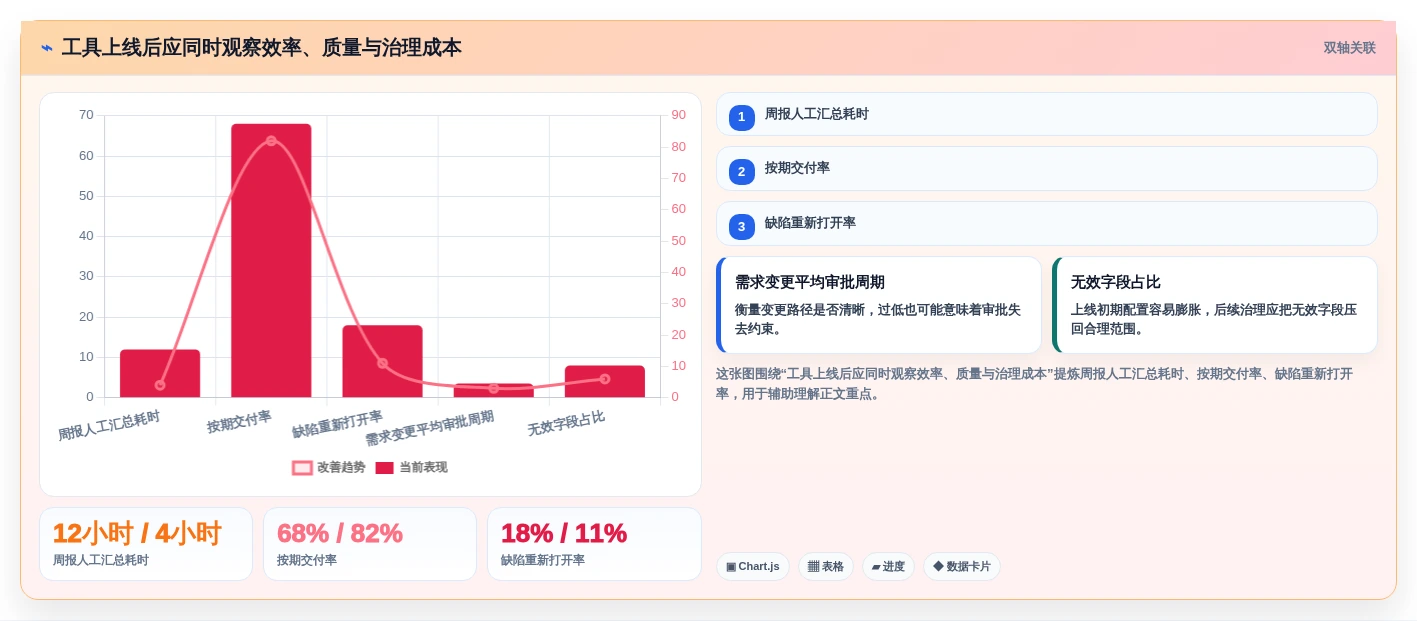
Task: Click the trend line point above 无效字段占比
Action: coord(605,379)
